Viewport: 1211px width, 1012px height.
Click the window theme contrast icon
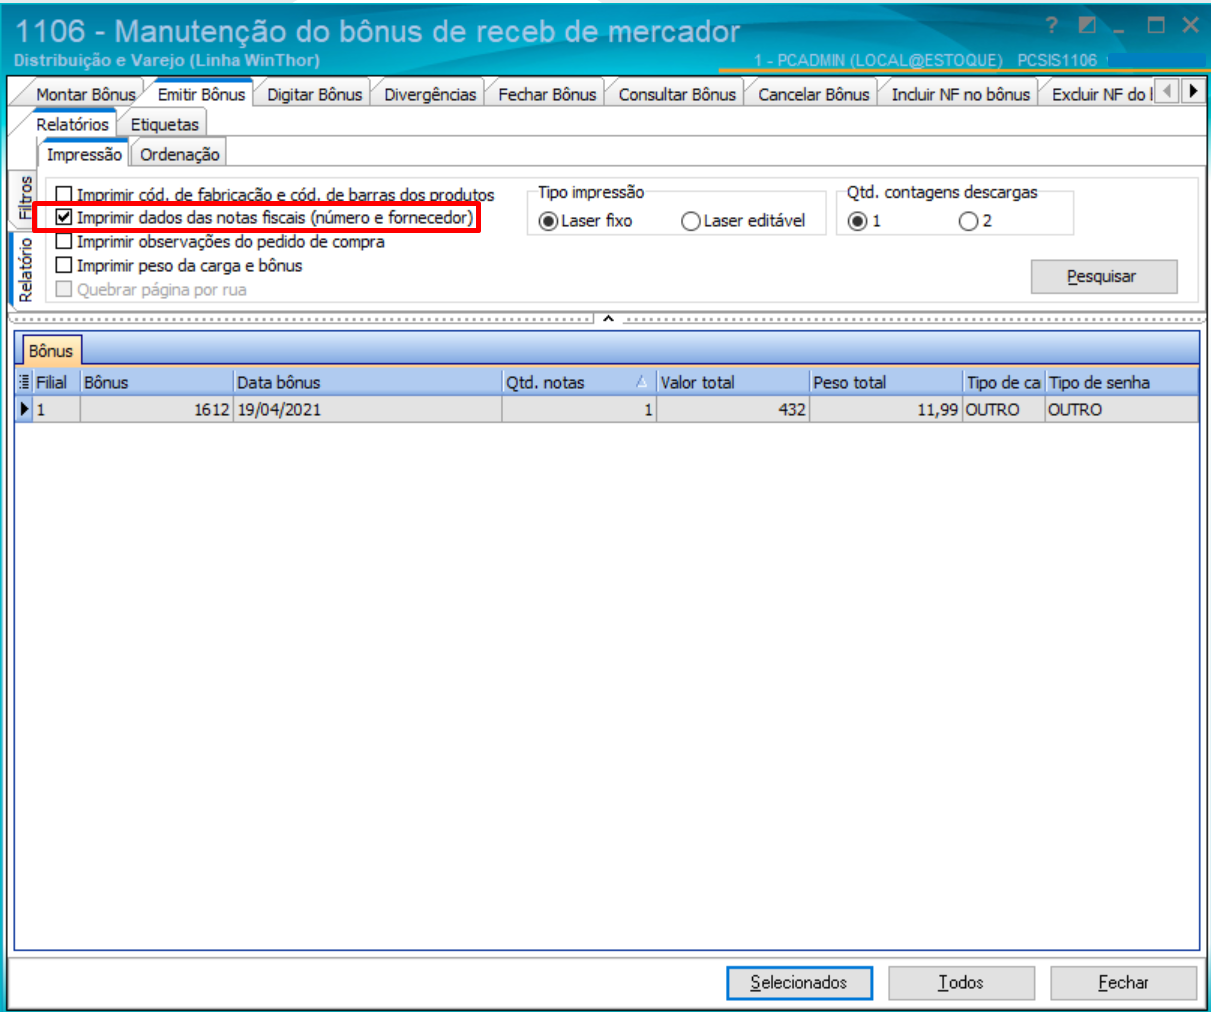(1087, 26)
